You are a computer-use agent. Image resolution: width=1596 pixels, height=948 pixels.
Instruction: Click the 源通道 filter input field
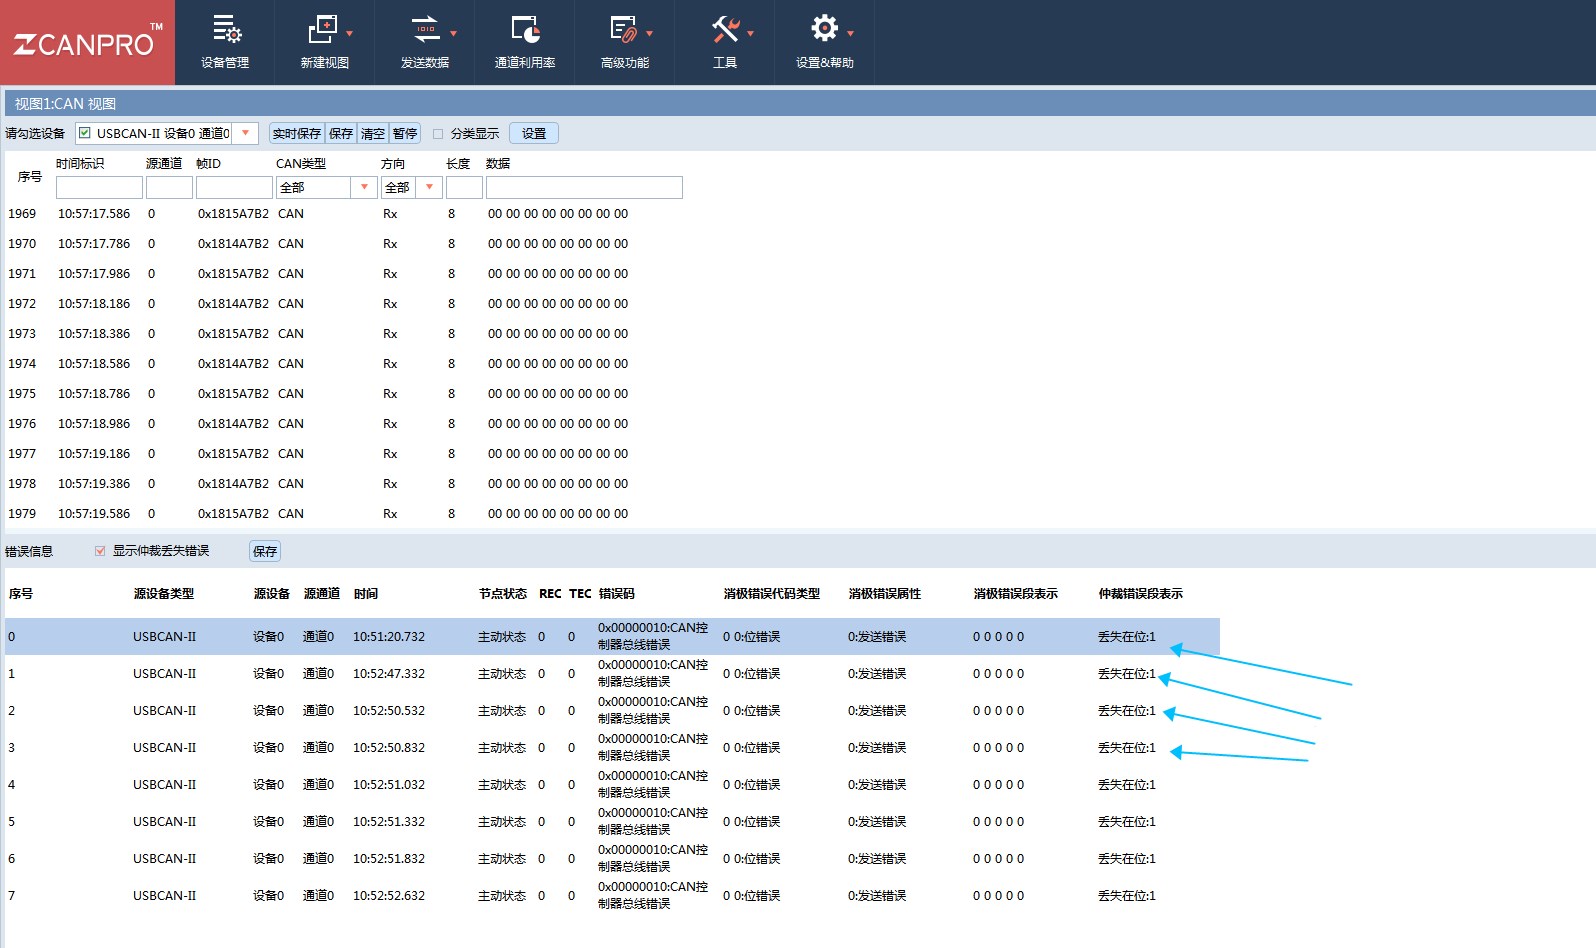click(x=169, y=187)
